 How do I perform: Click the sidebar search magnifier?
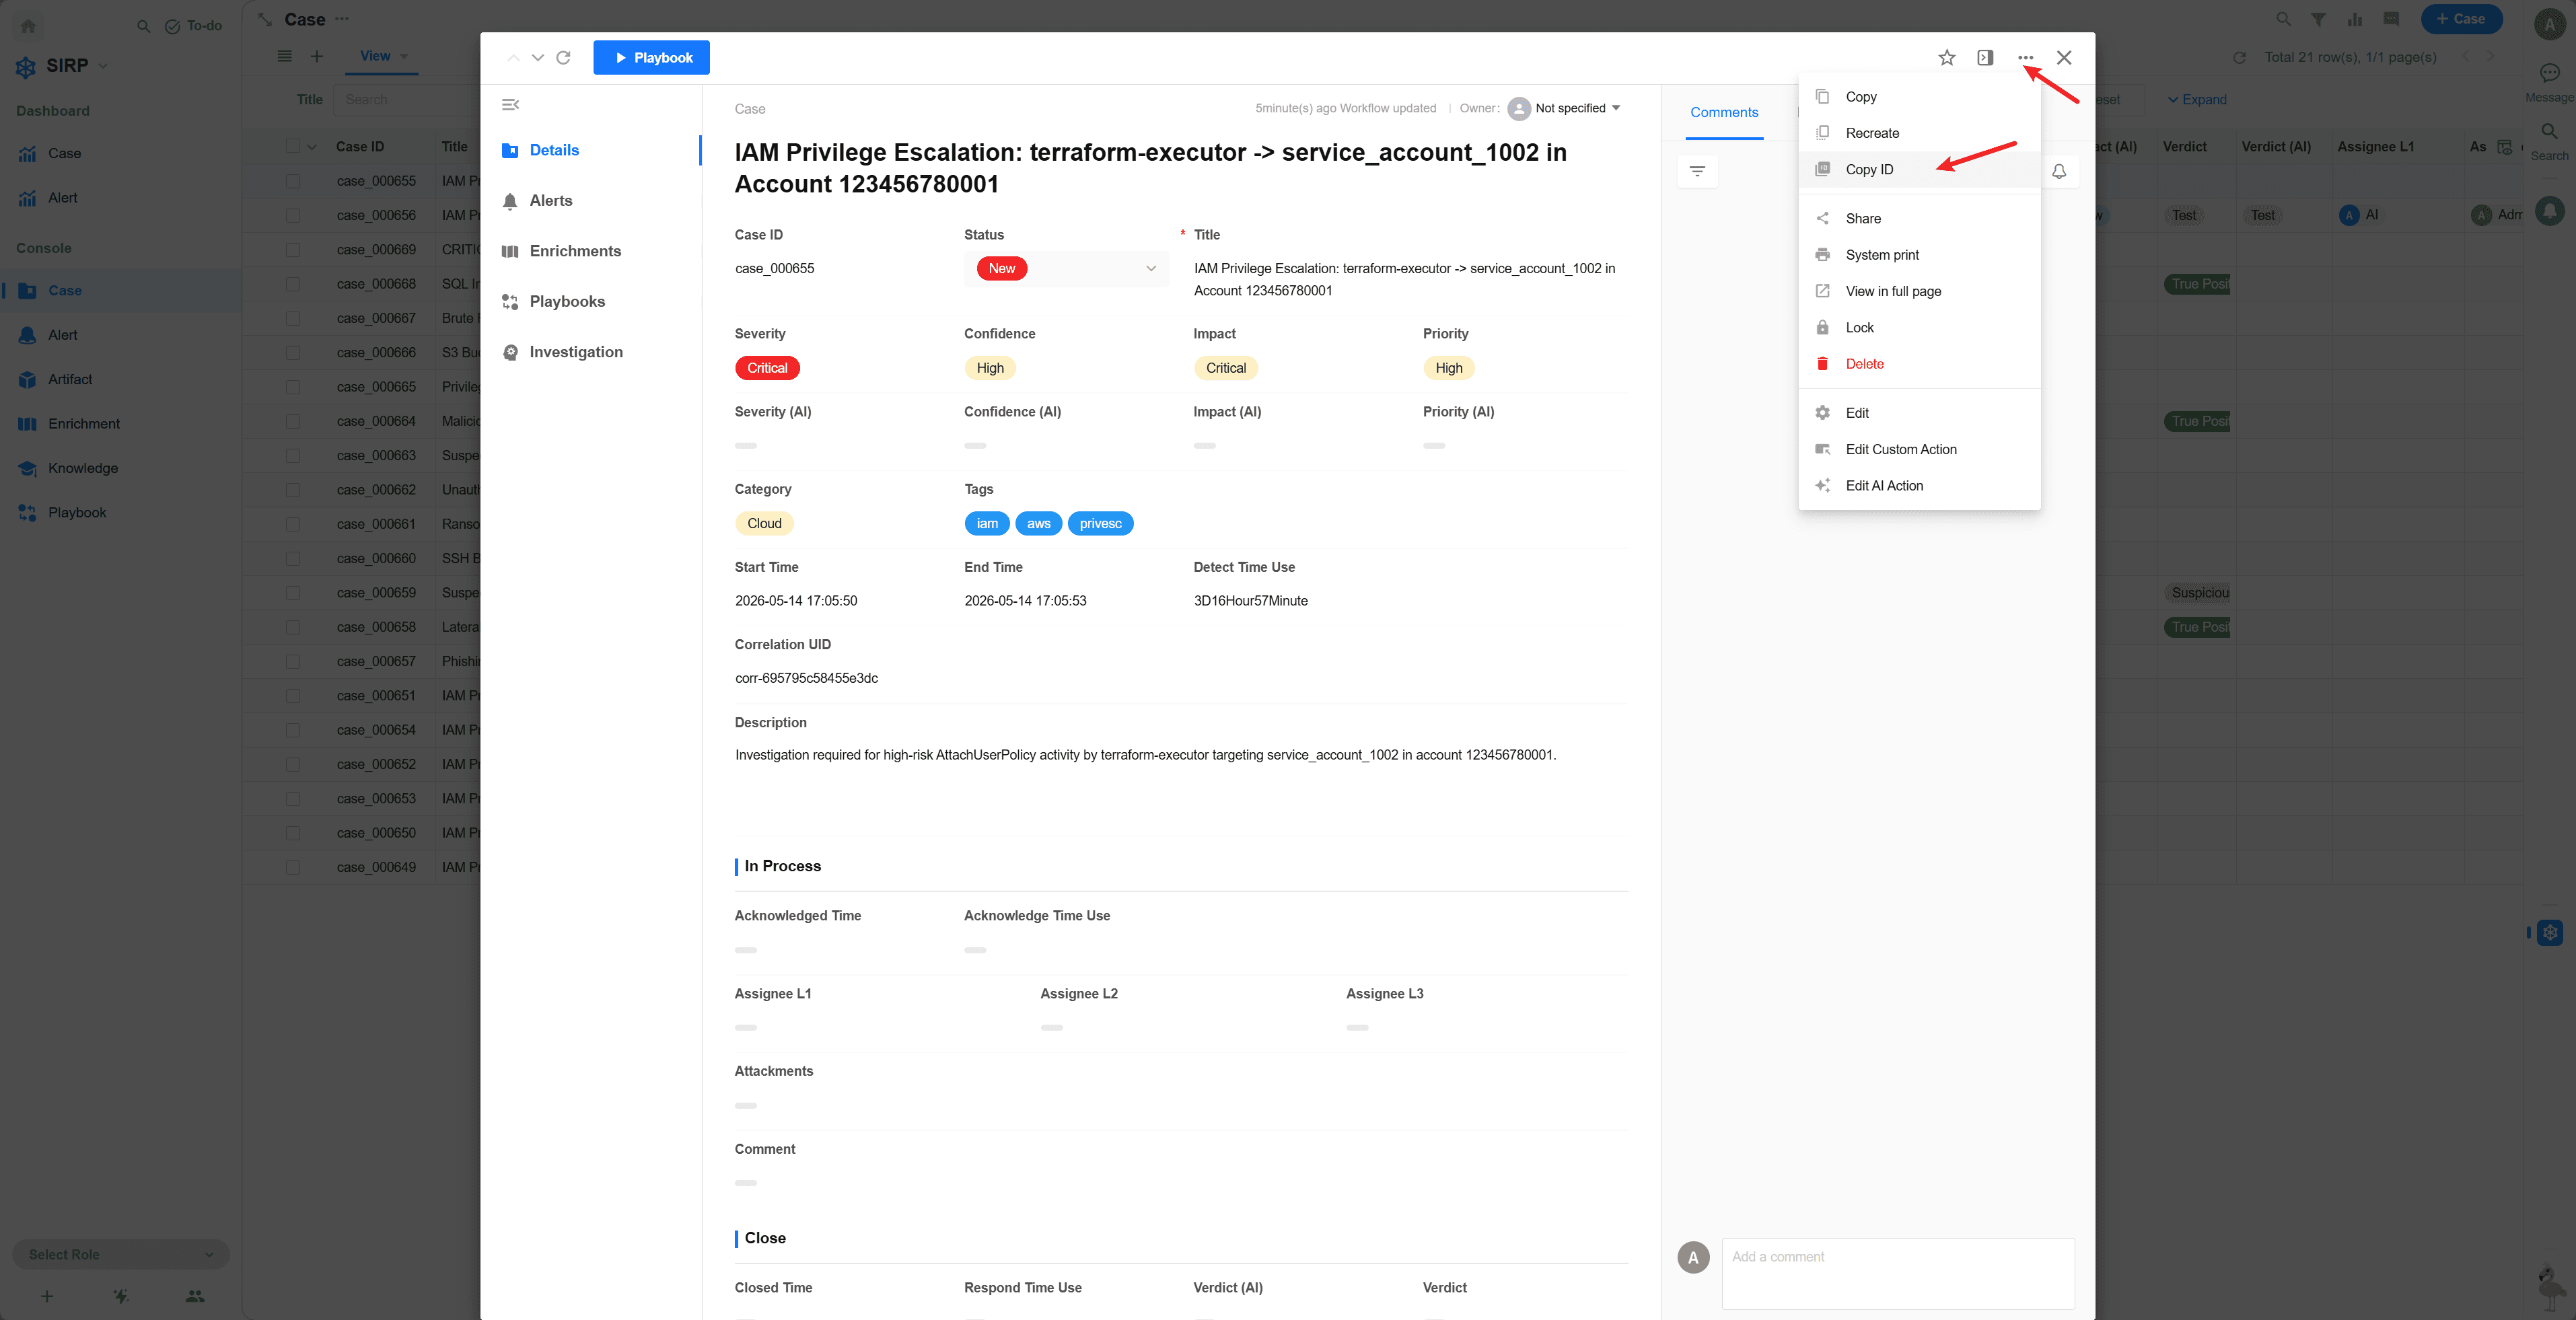[x=143, y=26]
